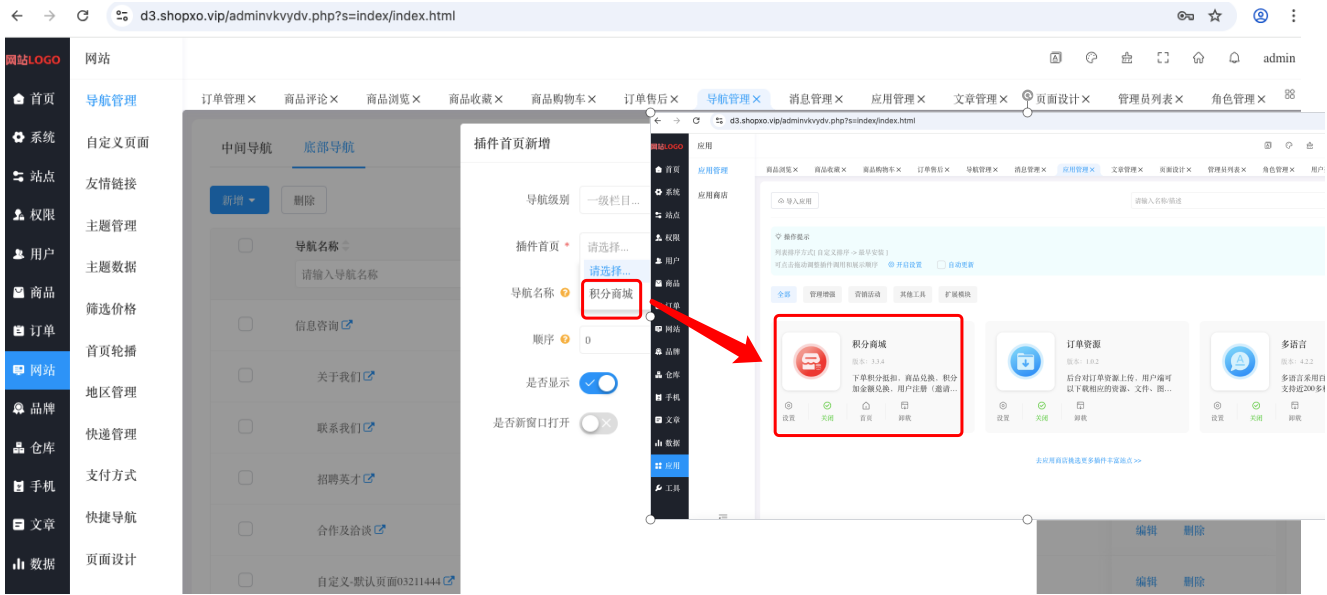Click the orange help icon next to 顺序
The width and height of the screenshot is (1327, 595).
(565, 339)
